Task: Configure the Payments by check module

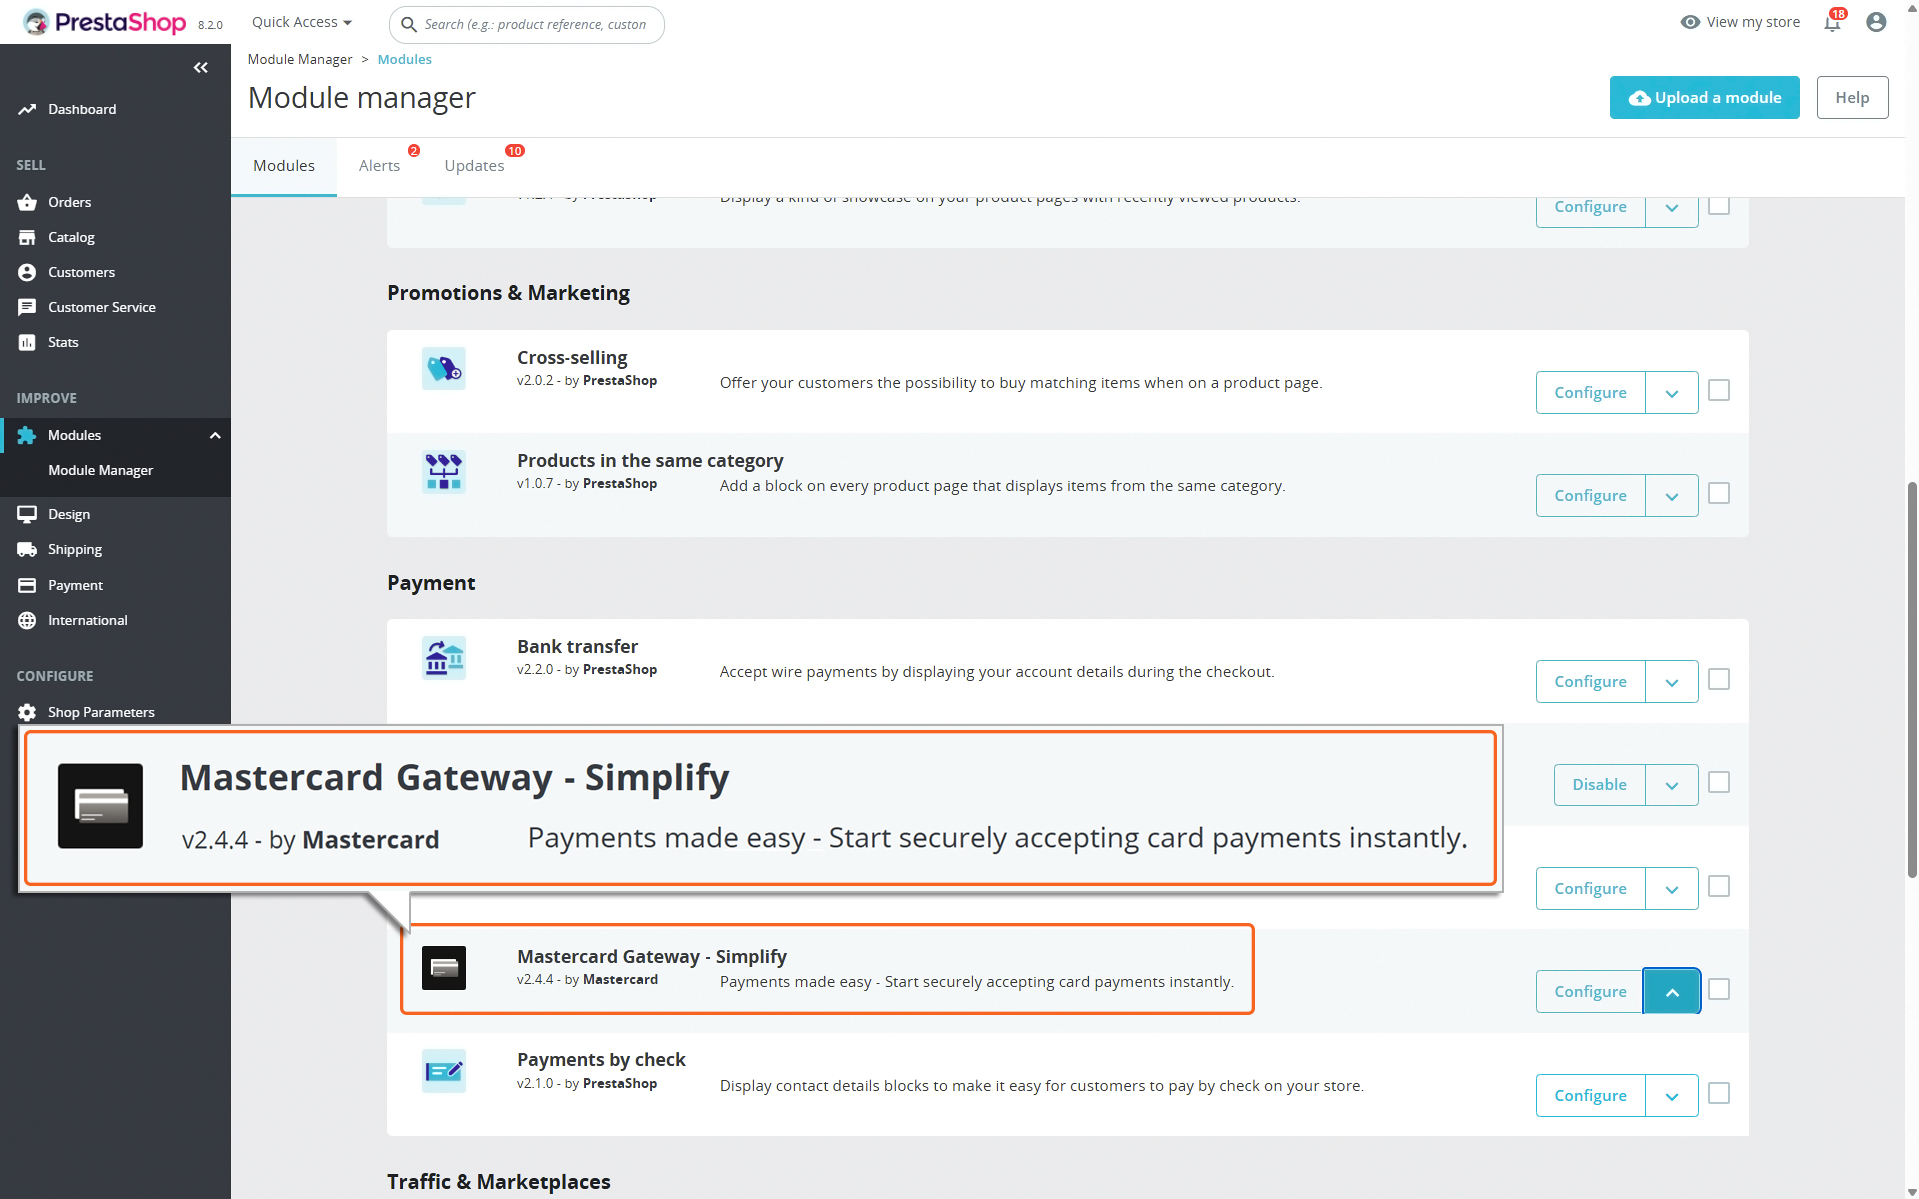Action: pos(1590,1096)
